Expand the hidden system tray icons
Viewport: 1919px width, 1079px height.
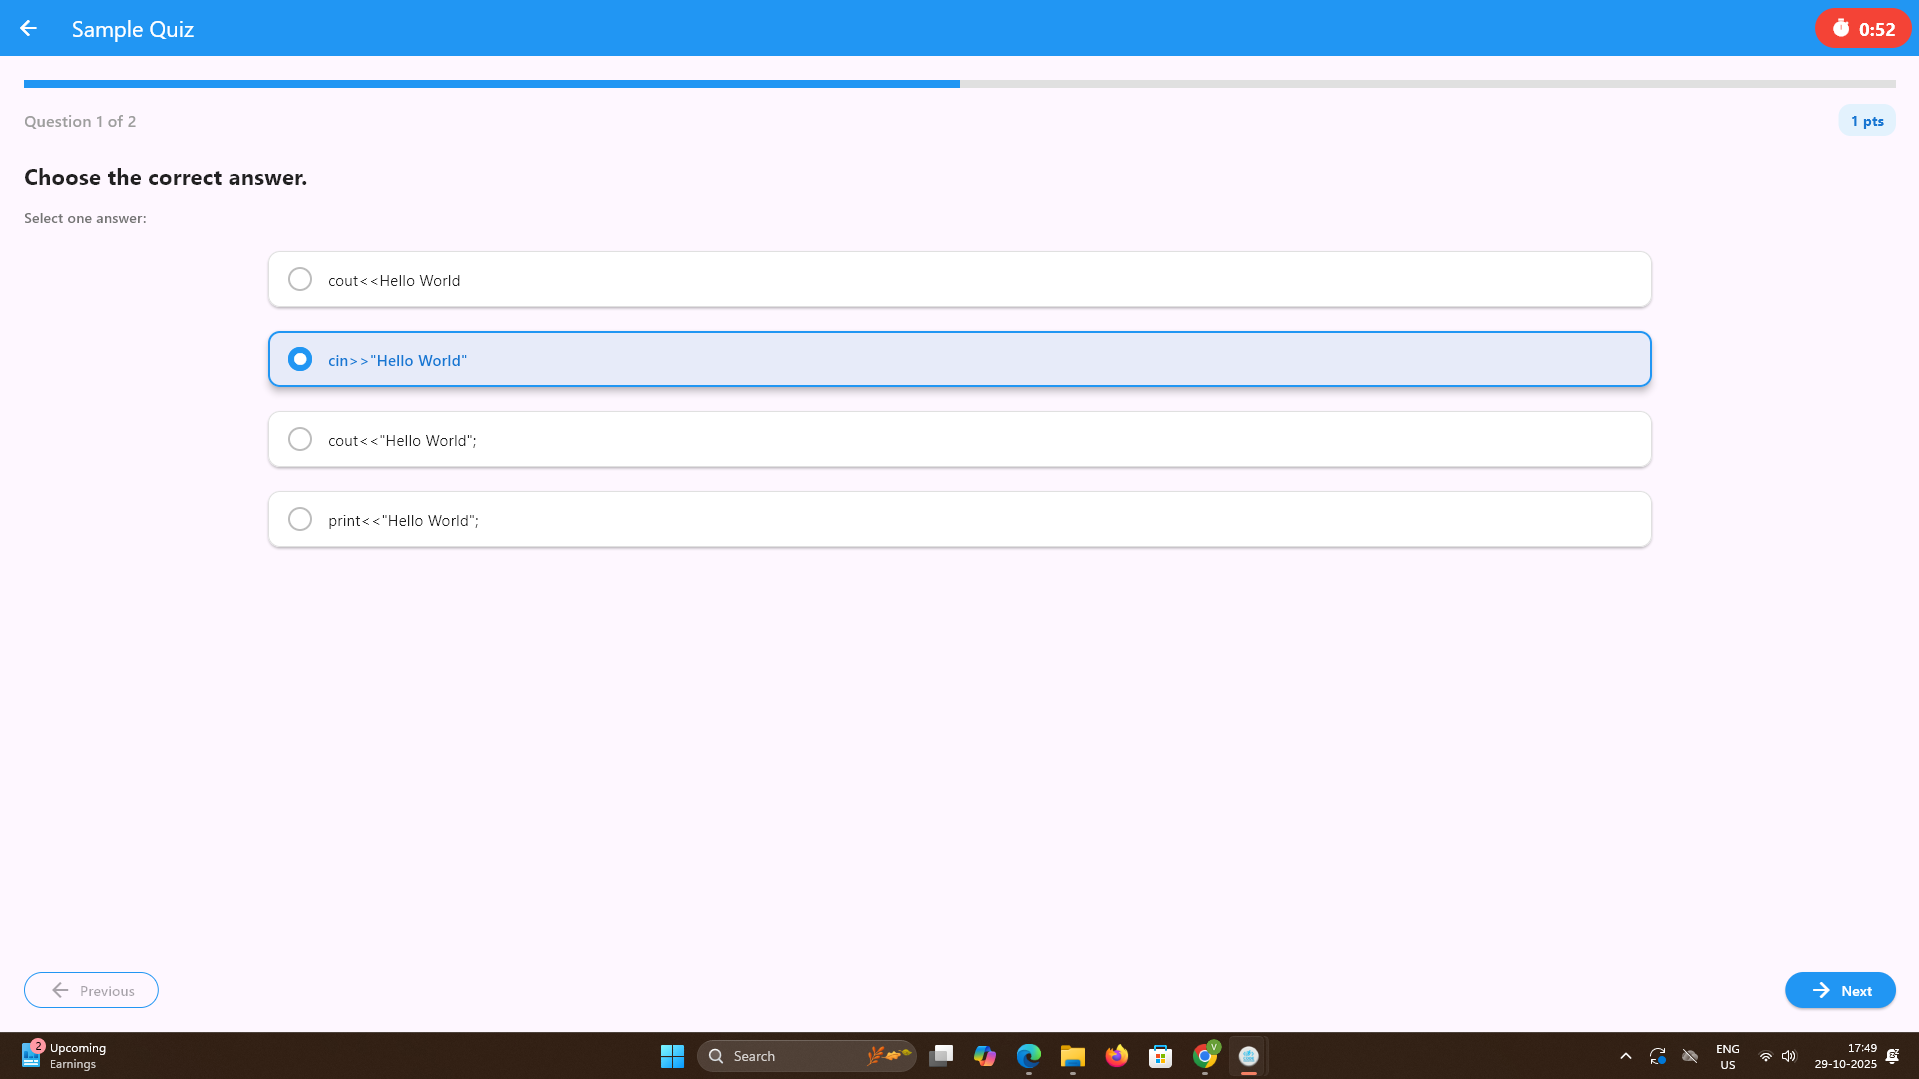(1626, 1056)
